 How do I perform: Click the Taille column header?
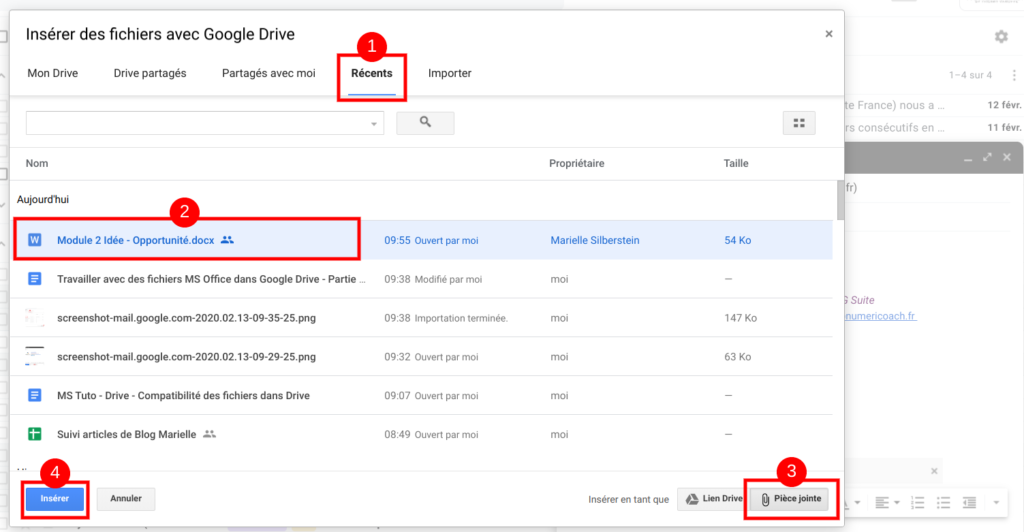pos(736,163)
